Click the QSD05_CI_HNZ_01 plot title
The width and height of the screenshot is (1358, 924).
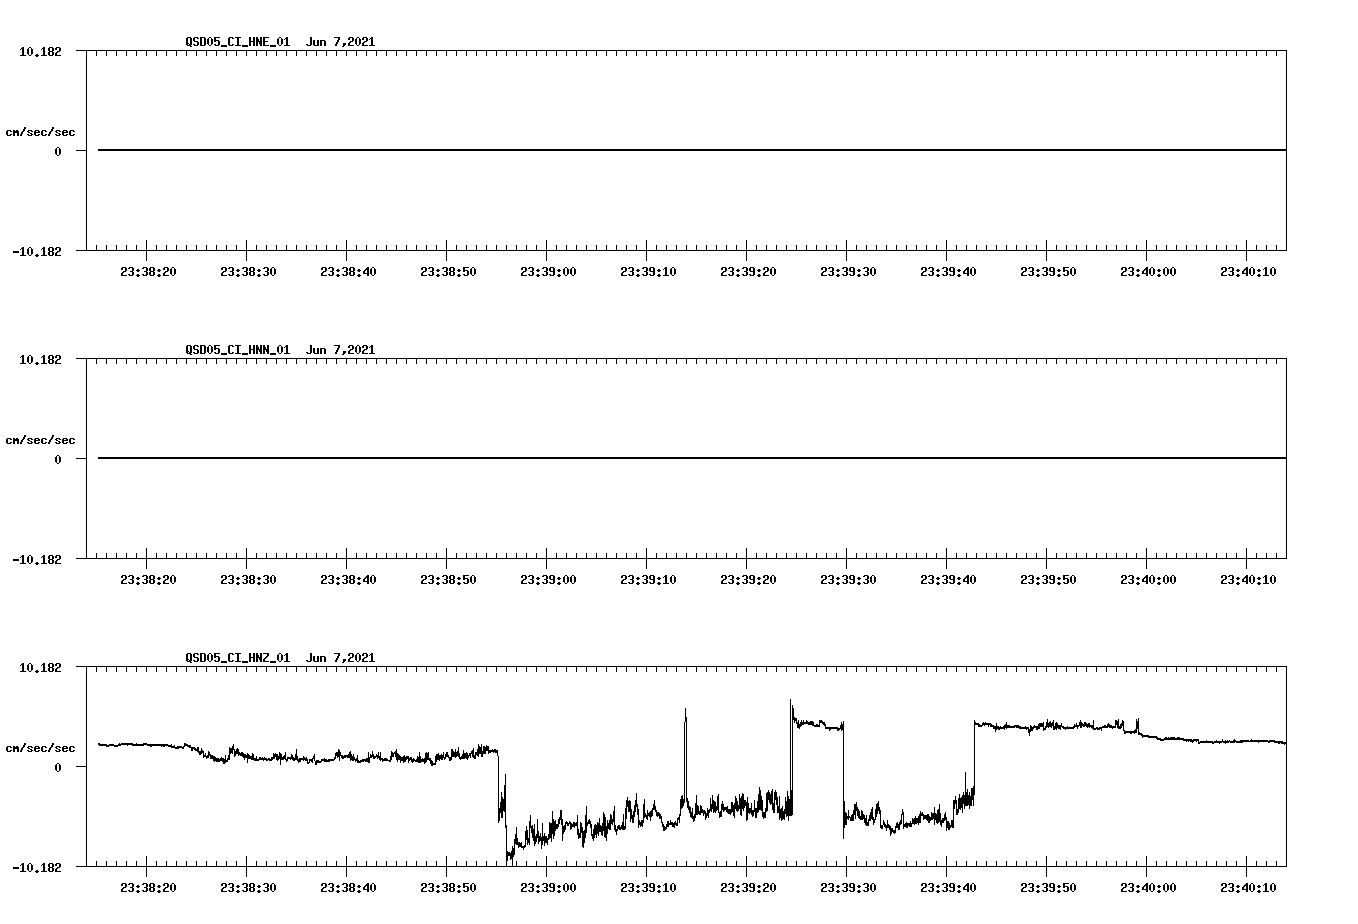[280, 658]
